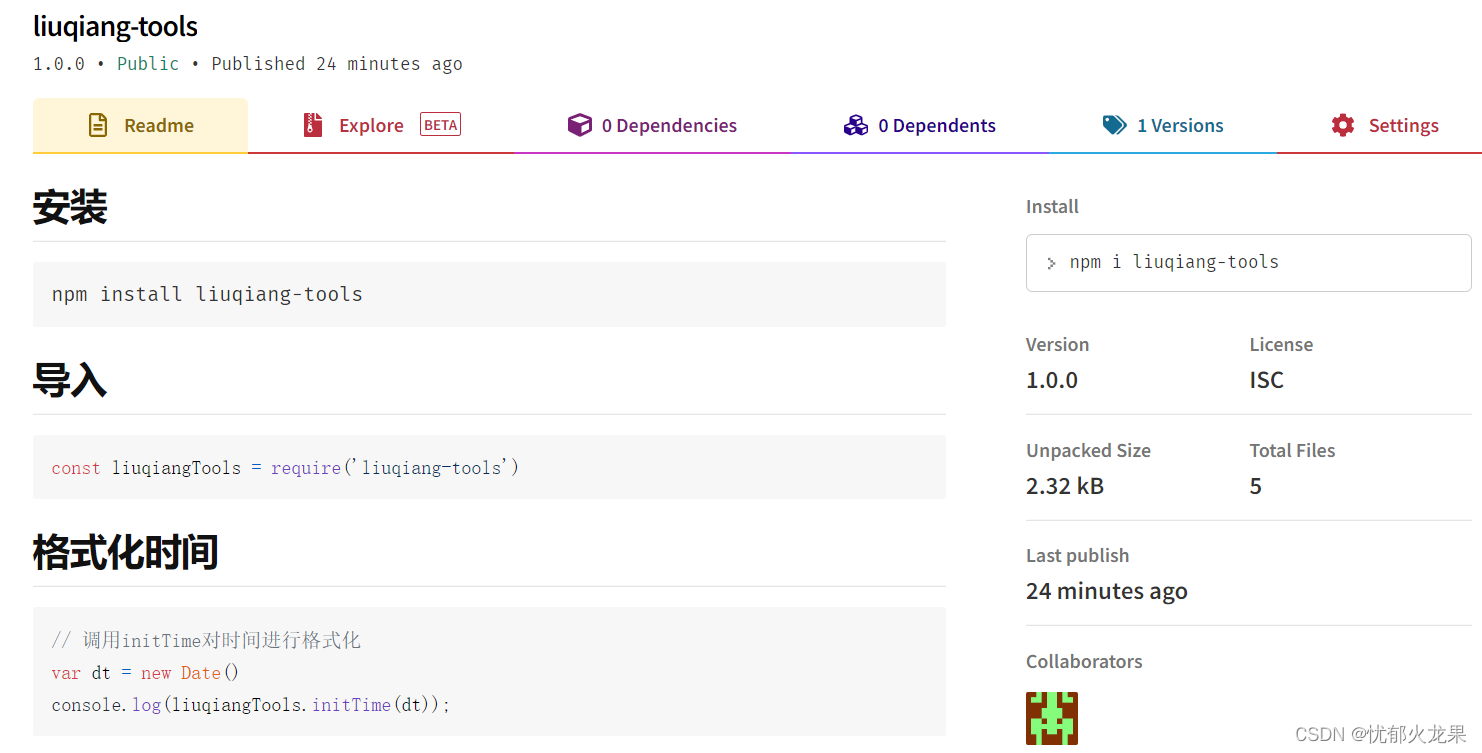
Task: Click the 格式化时间 heading
Action: coord(126,552)
